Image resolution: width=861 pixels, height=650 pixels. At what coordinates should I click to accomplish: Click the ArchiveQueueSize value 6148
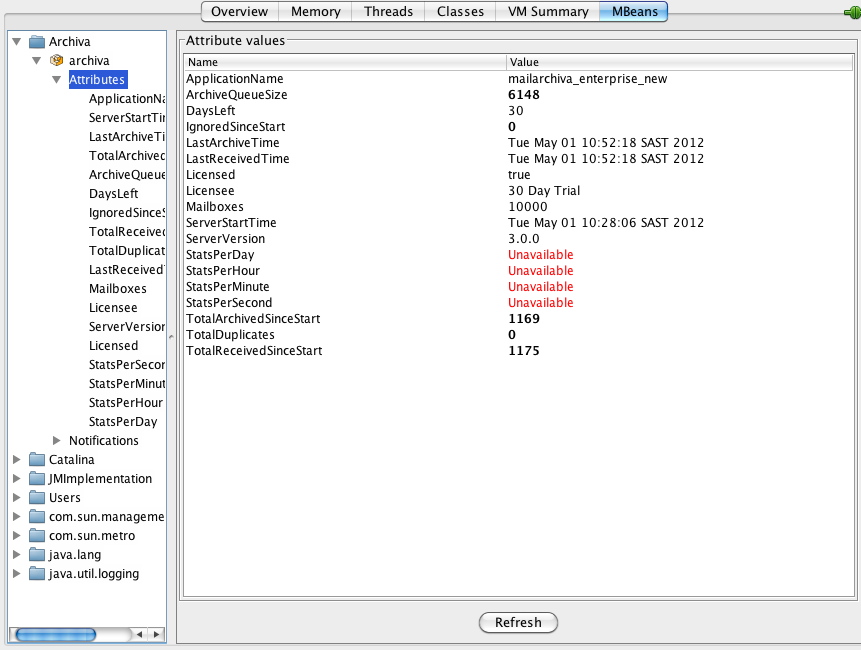pyautogui.click(x=524, y=95)
